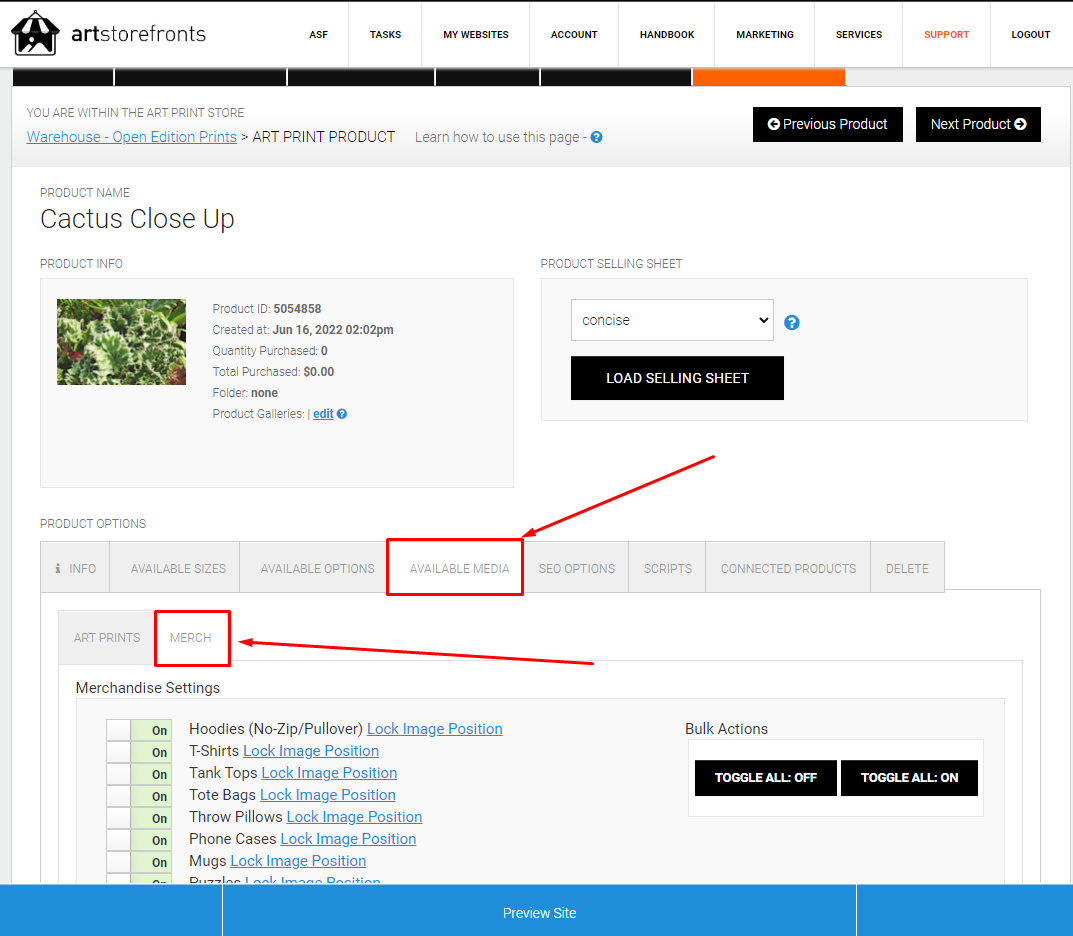1073x936 pixels.
Task: Click the help icon beside Product Galleries edit
Action: pos(342,414)
